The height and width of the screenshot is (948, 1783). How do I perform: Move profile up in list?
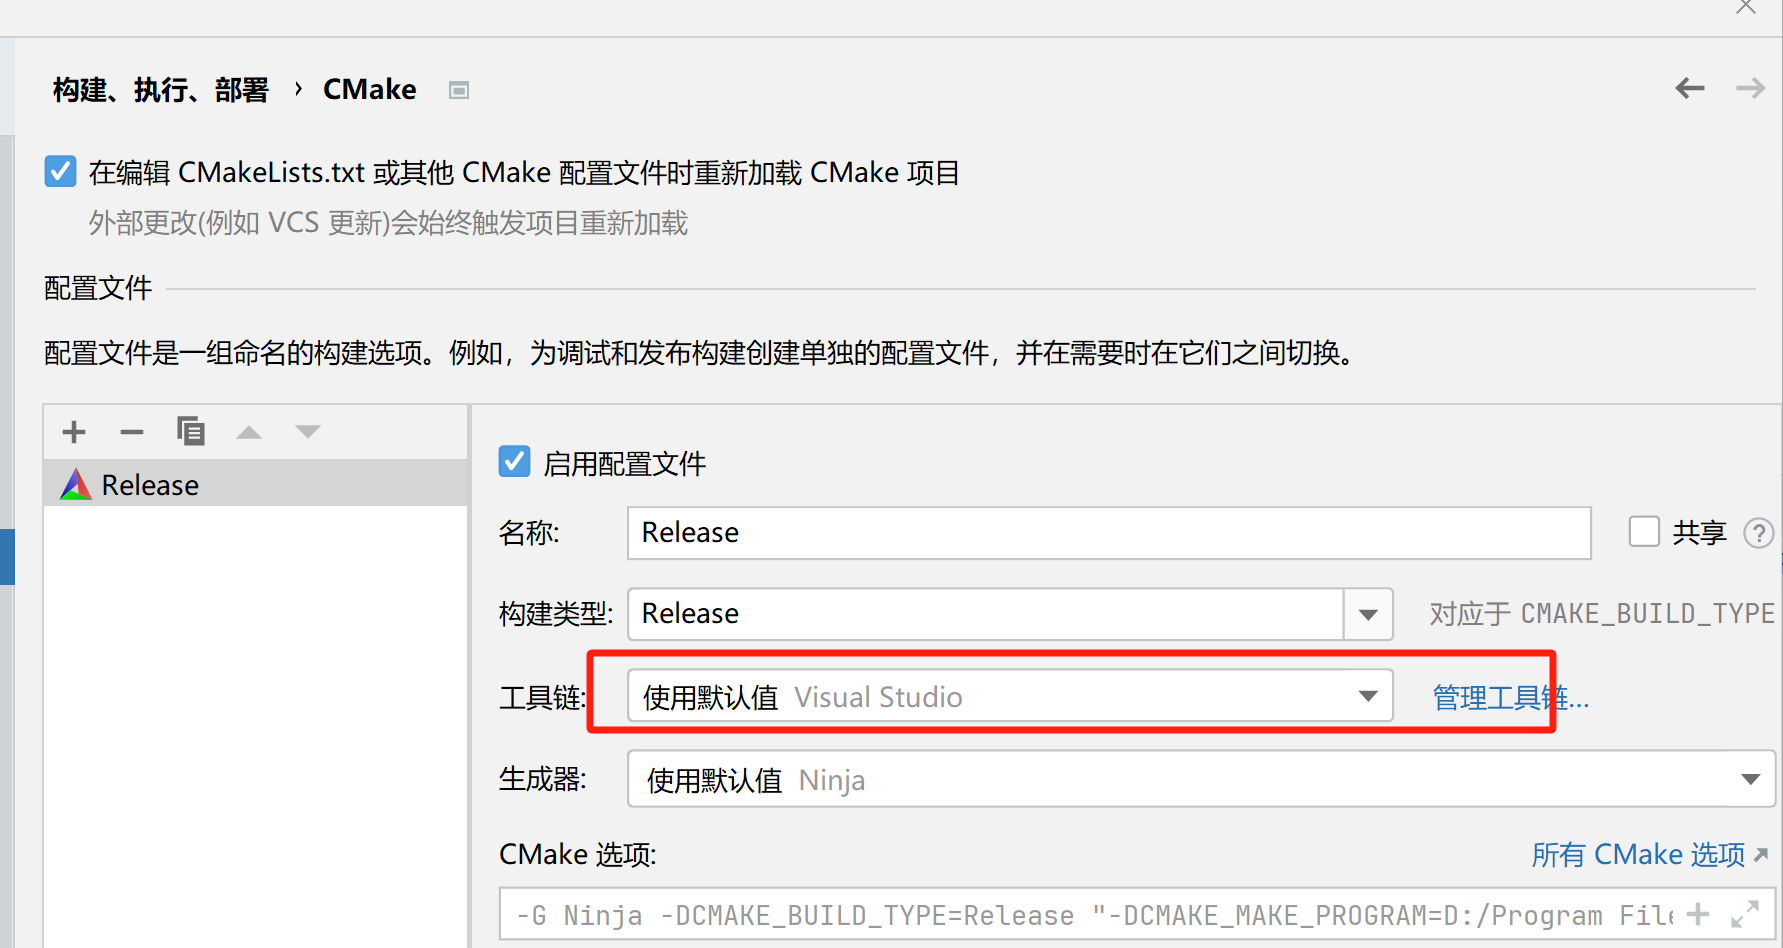coord(249,432)
